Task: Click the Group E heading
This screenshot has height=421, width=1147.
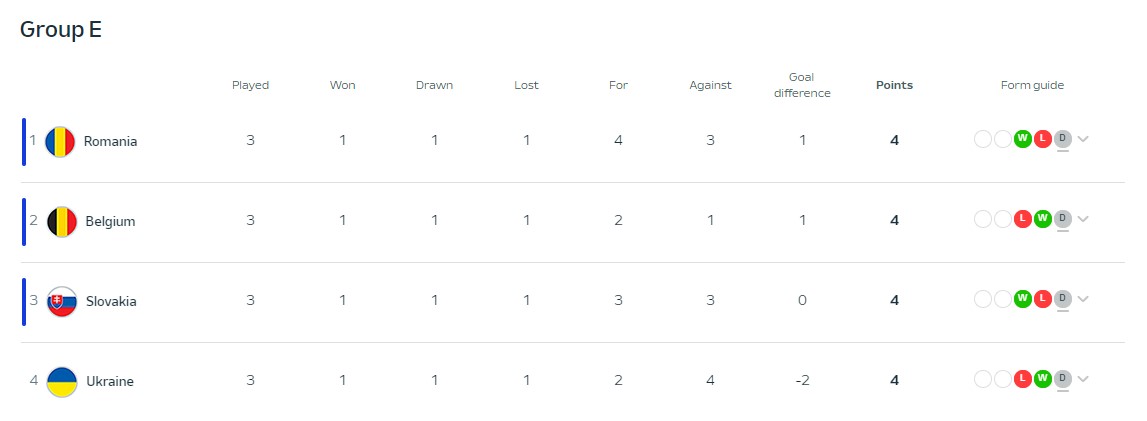Action: tap(61, 30)
